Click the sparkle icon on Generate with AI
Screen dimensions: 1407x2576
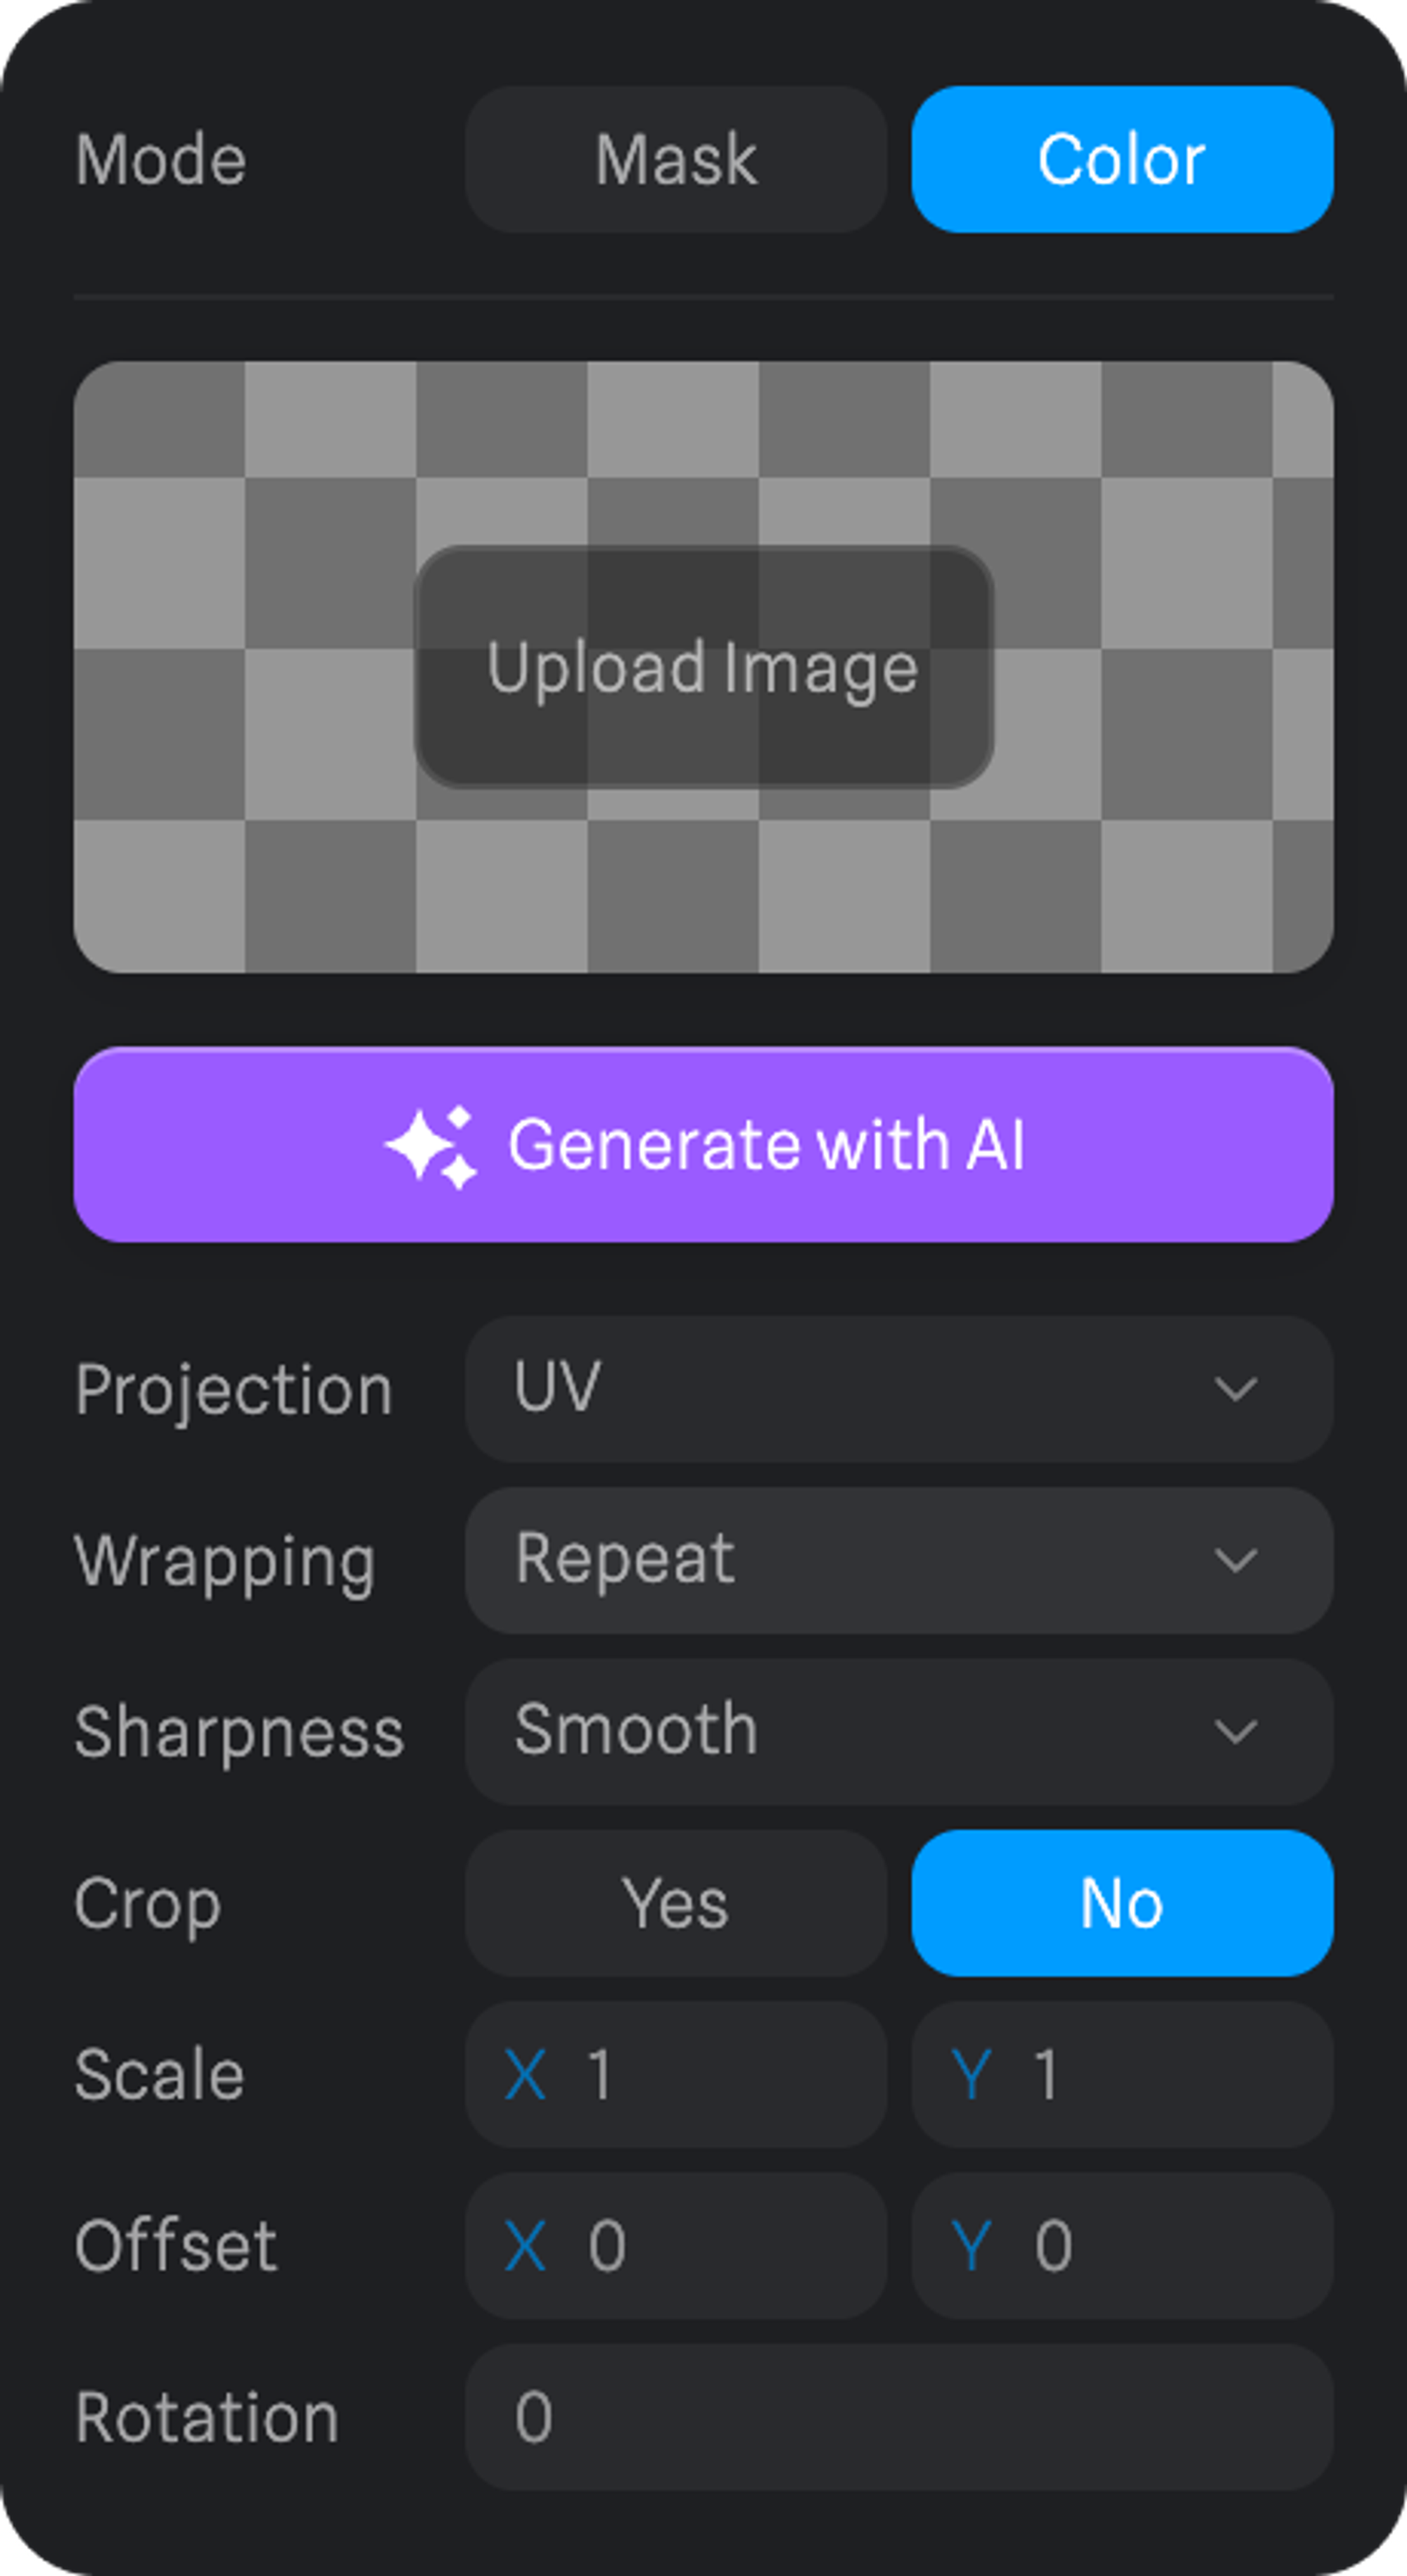pos(432,1146)
